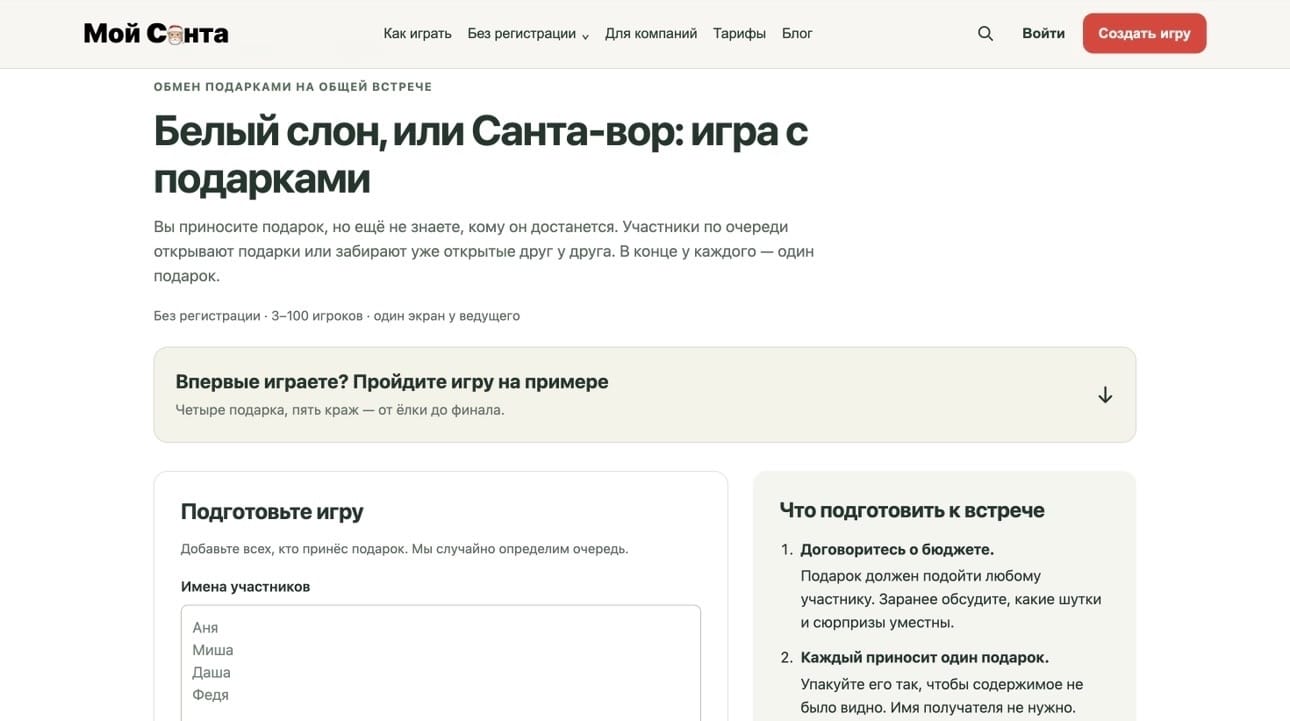The height and width of the screenshot is (721, 1290).
Task: Click the Подготовьте игру heading
Action: (x=272, y=512)
